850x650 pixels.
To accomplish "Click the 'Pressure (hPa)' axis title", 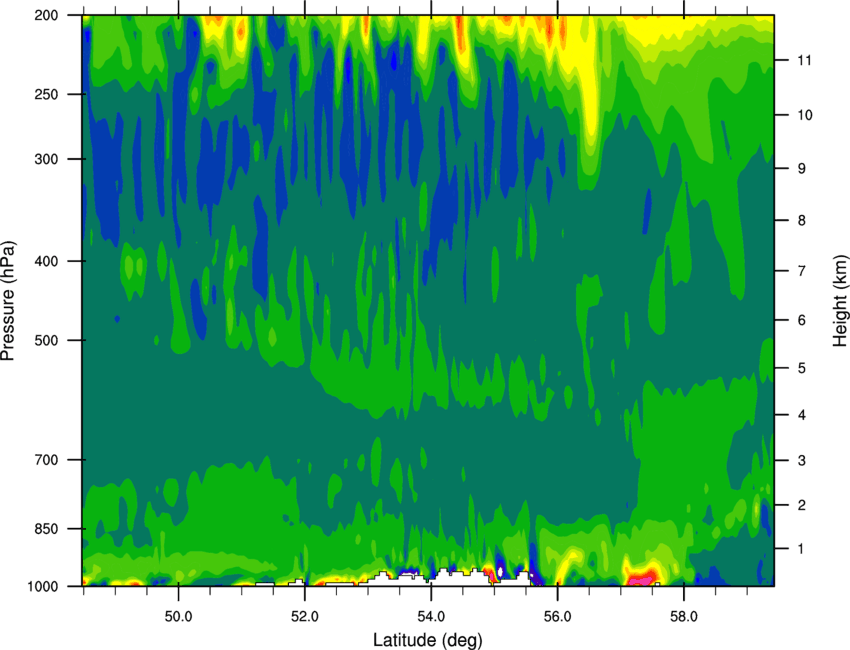I will click(8, 301).
